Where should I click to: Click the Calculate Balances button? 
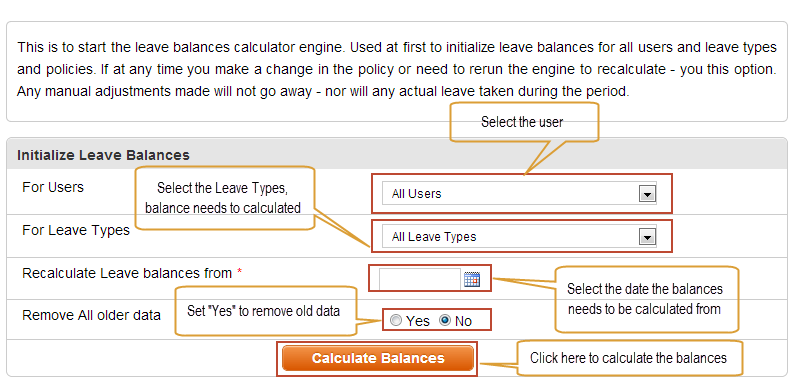378,358
